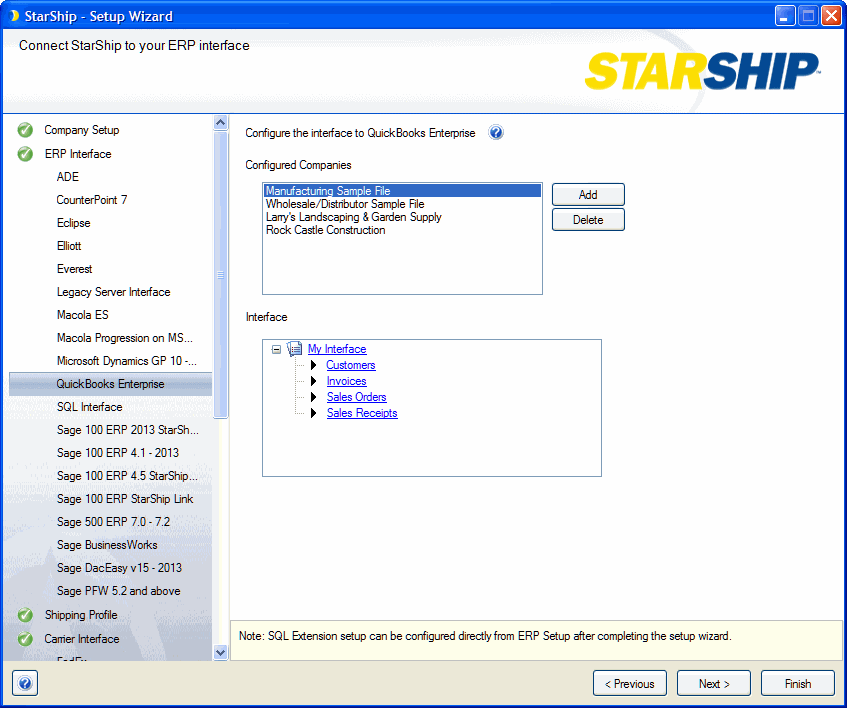Screen dimensions: 847x708
Task: Click the Delete company button
Action: (588, 220)
